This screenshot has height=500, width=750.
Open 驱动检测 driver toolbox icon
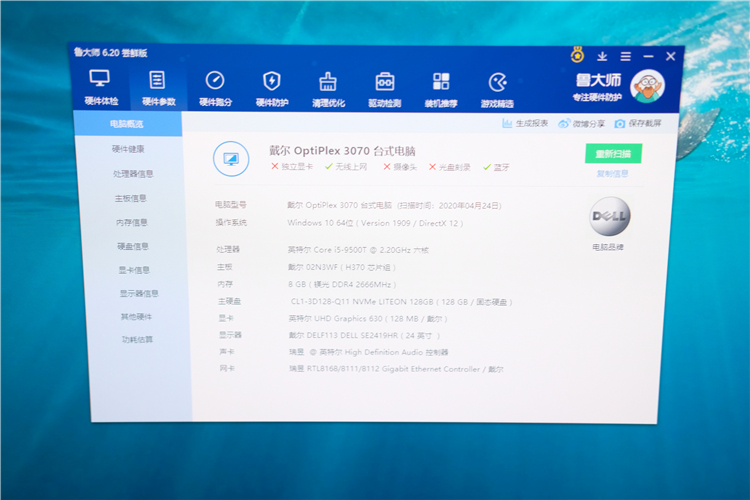click(x=385, y=82)
